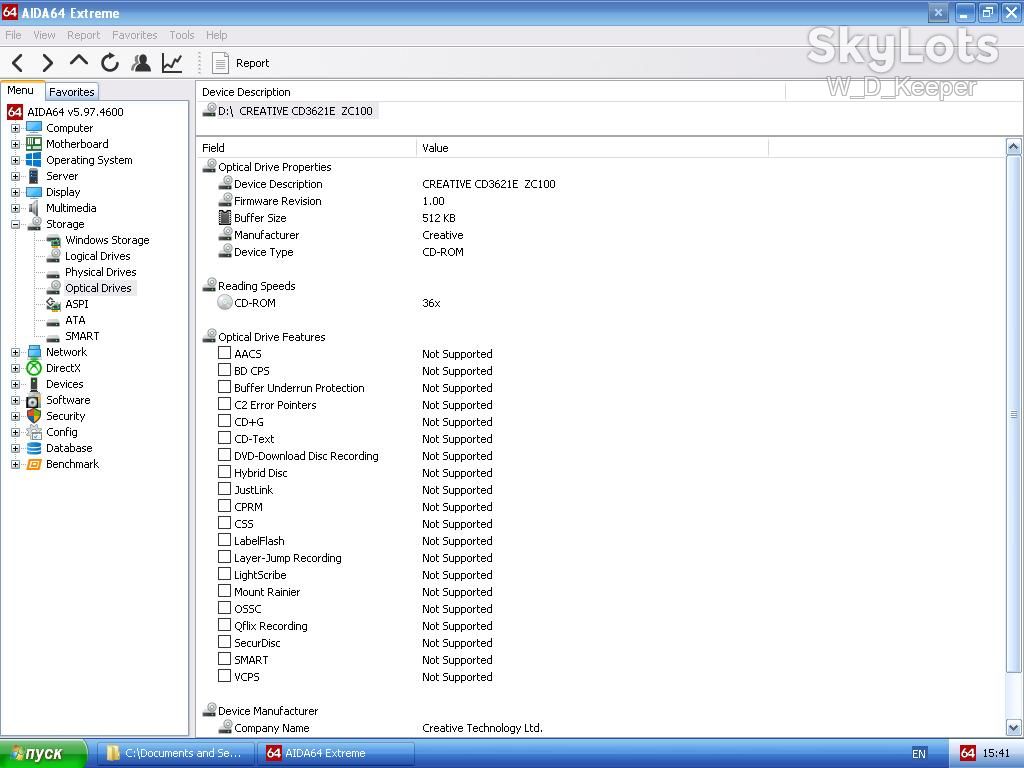Click the scroll up arrow of details list
Viewport: 1024px width, 768px height.
point(1014,147)
